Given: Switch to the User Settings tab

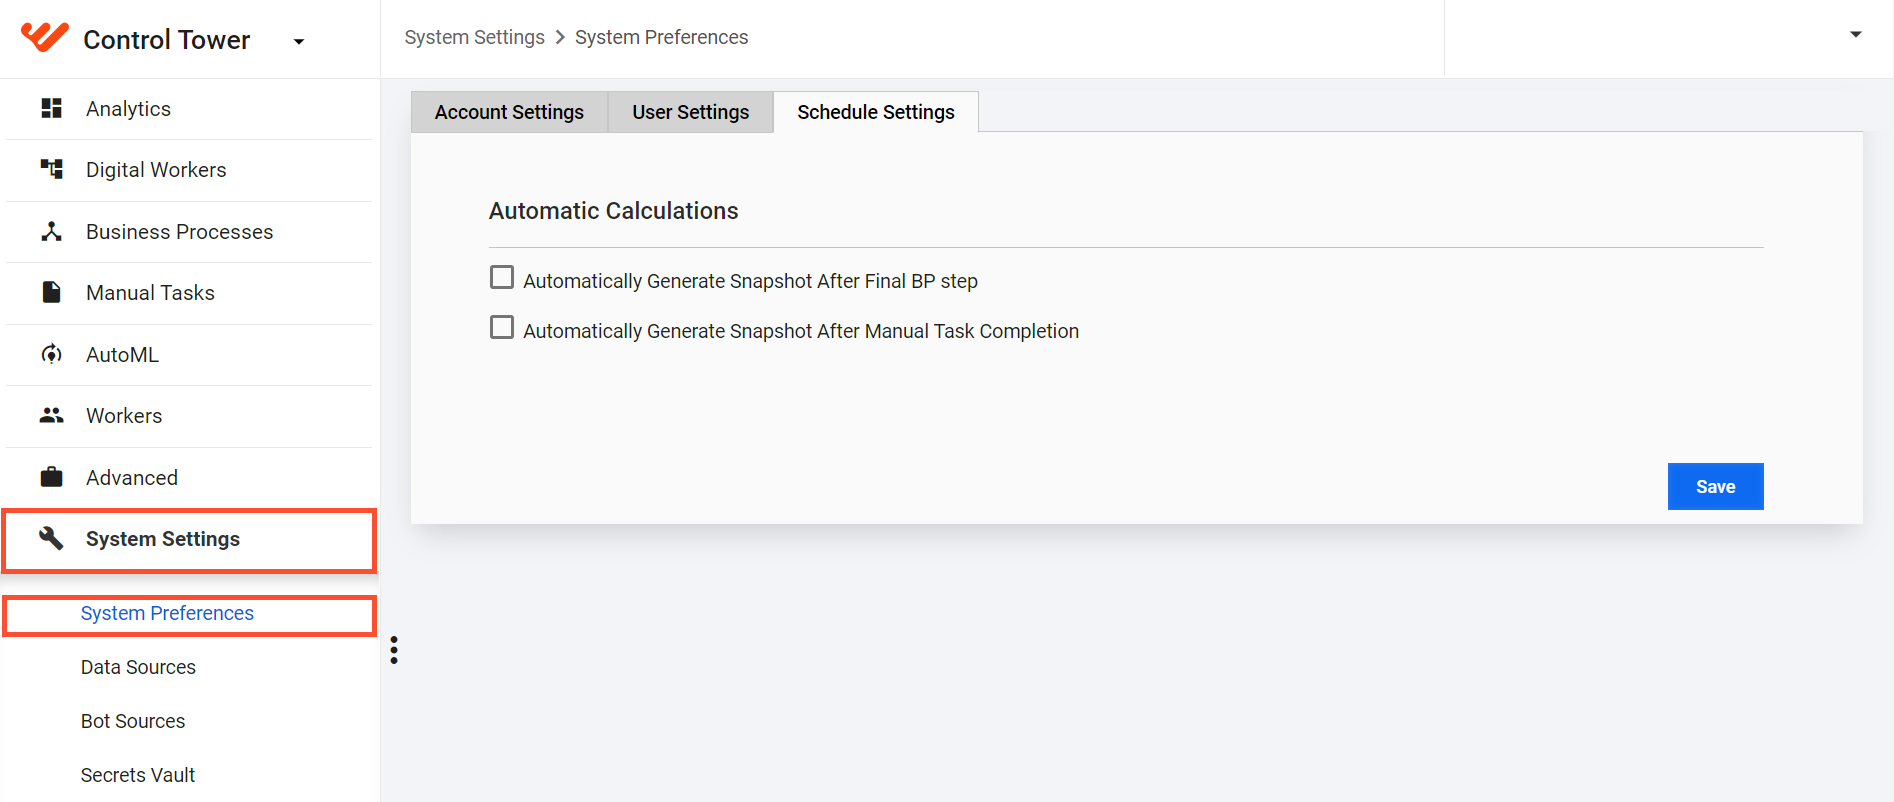Looking at the screenshot, I should click(690, 112).
